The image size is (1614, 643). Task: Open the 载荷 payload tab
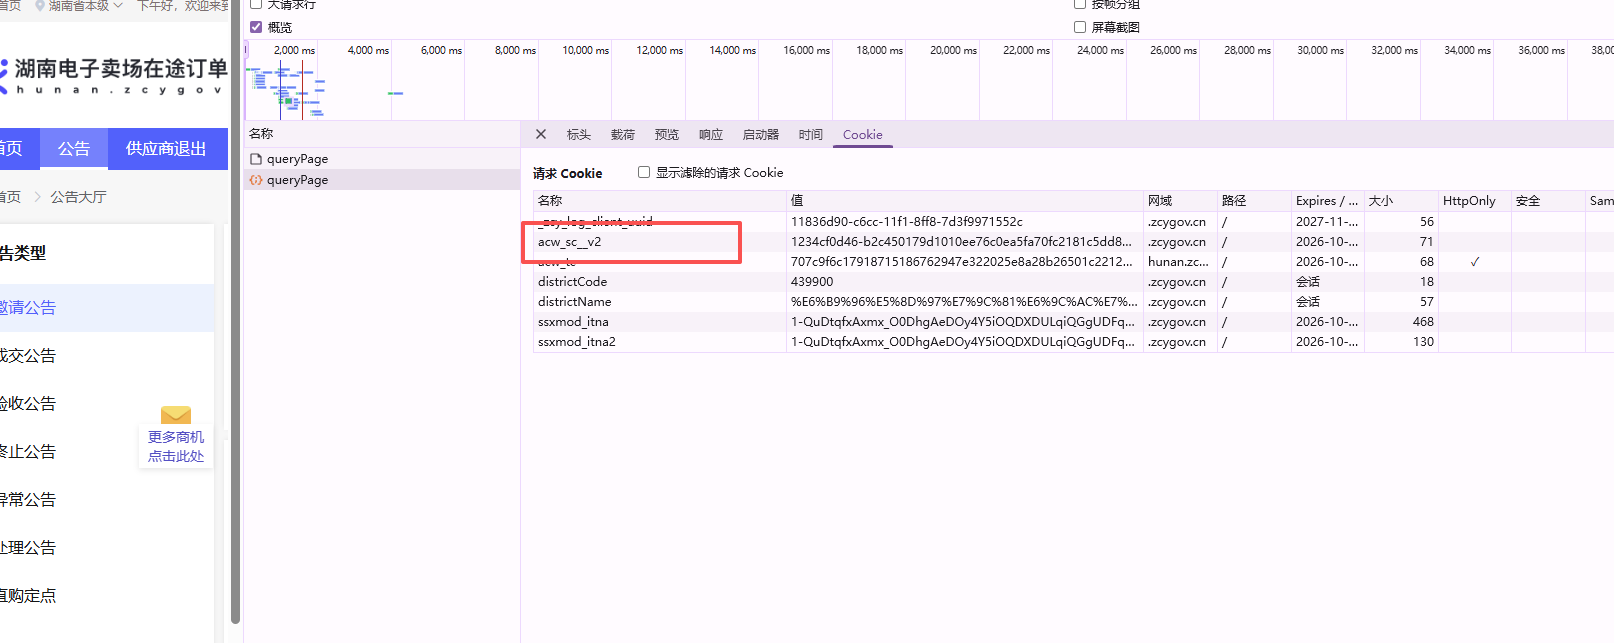click(x=623, y=135)
